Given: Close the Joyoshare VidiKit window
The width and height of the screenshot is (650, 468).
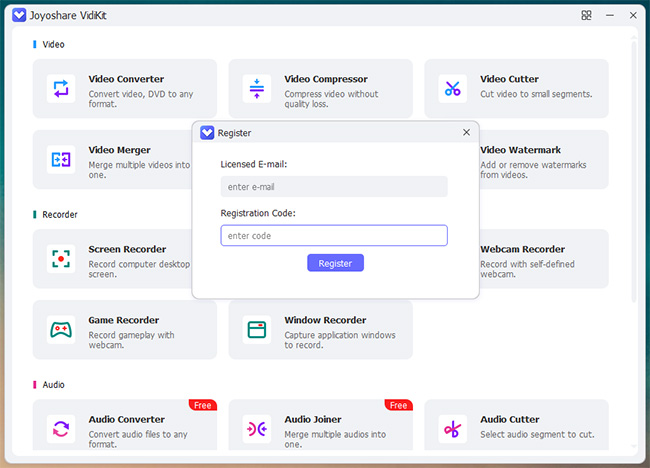Looking at the screenshot, I should coord(633,15).
